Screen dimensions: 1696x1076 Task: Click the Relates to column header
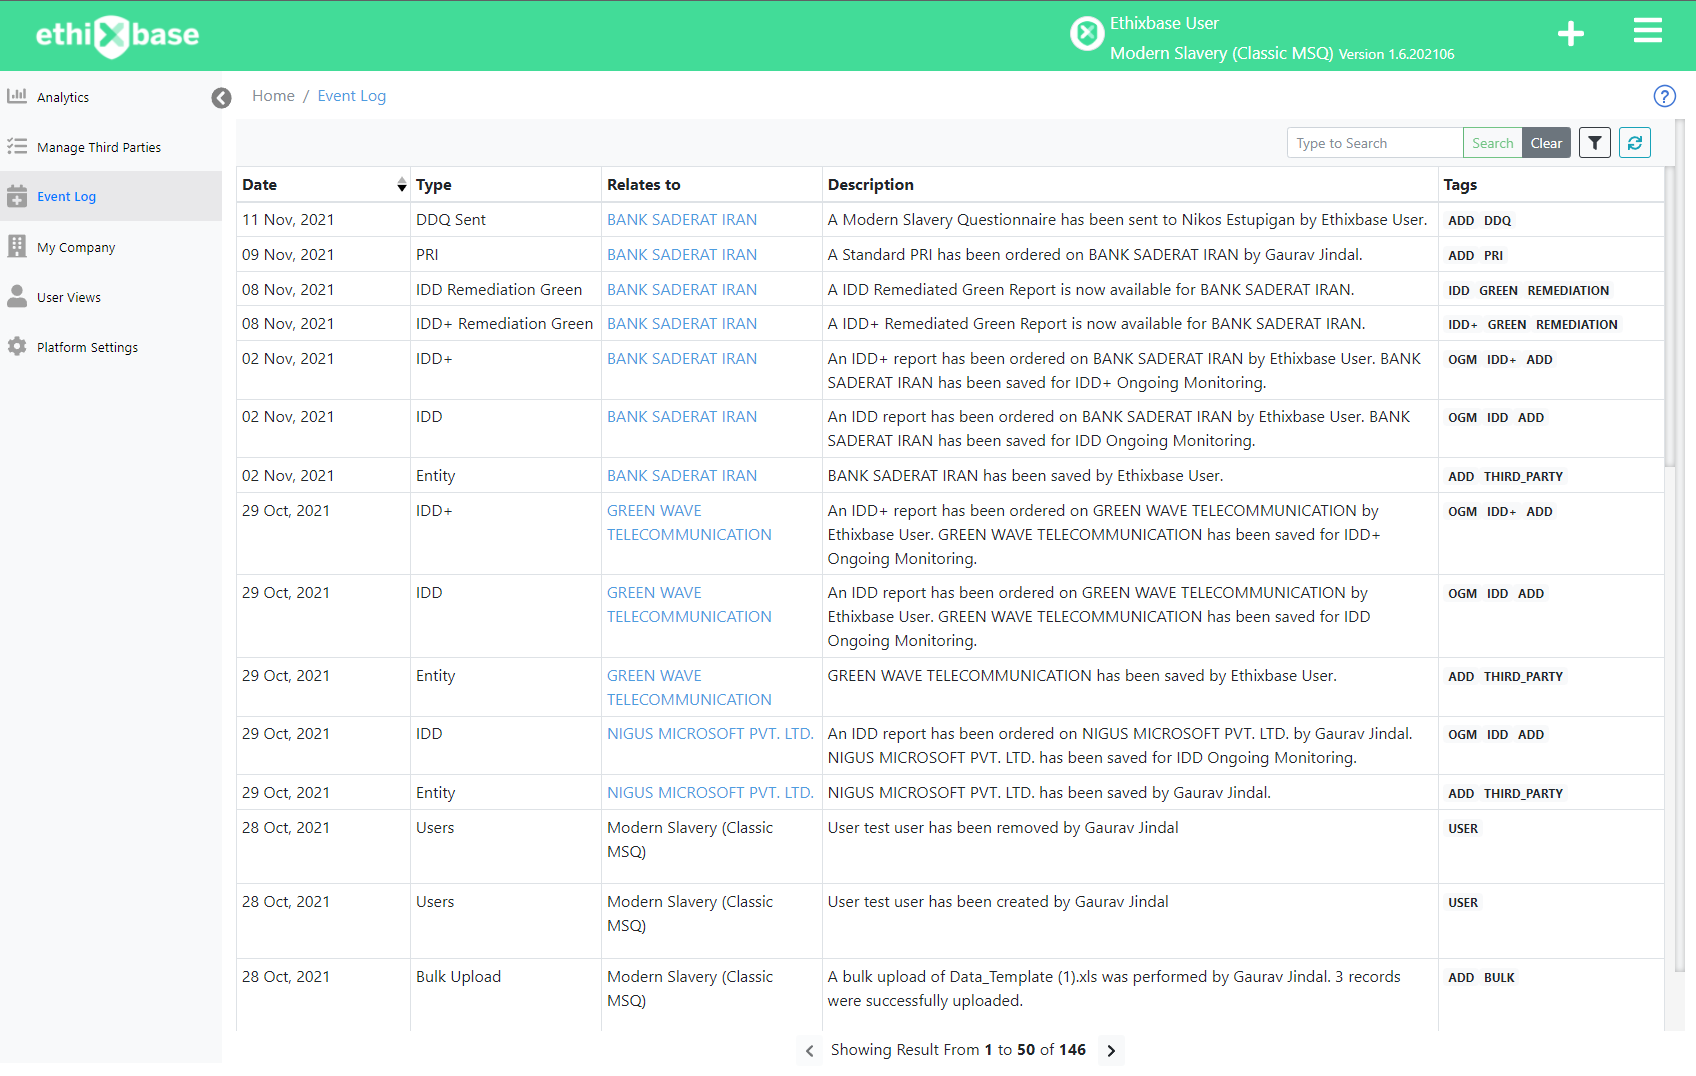click(x=711, y=185)
